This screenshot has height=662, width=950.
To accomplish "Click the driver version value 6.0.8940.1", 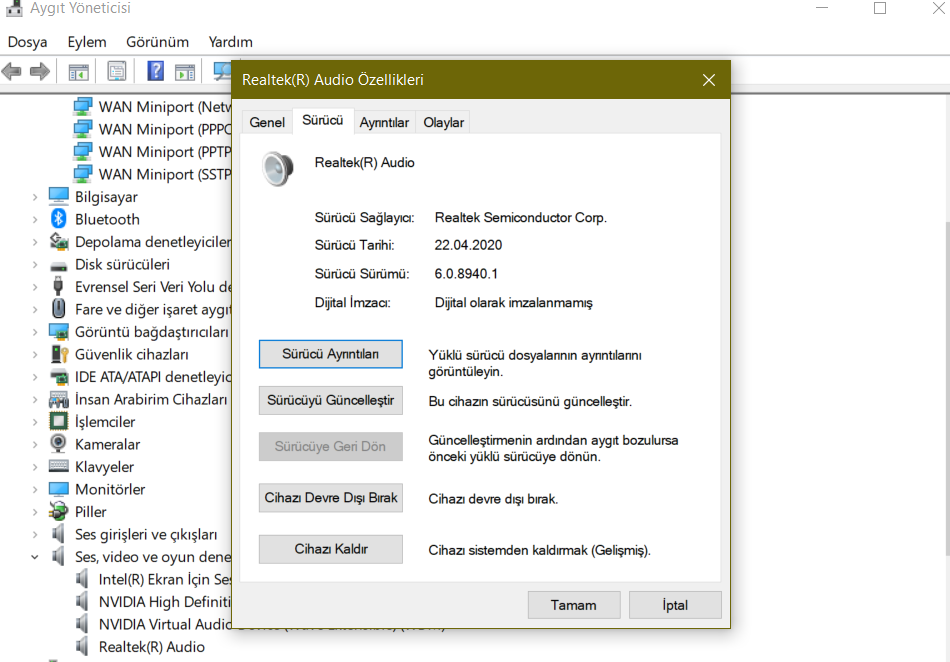I will (x=466, y=274).
